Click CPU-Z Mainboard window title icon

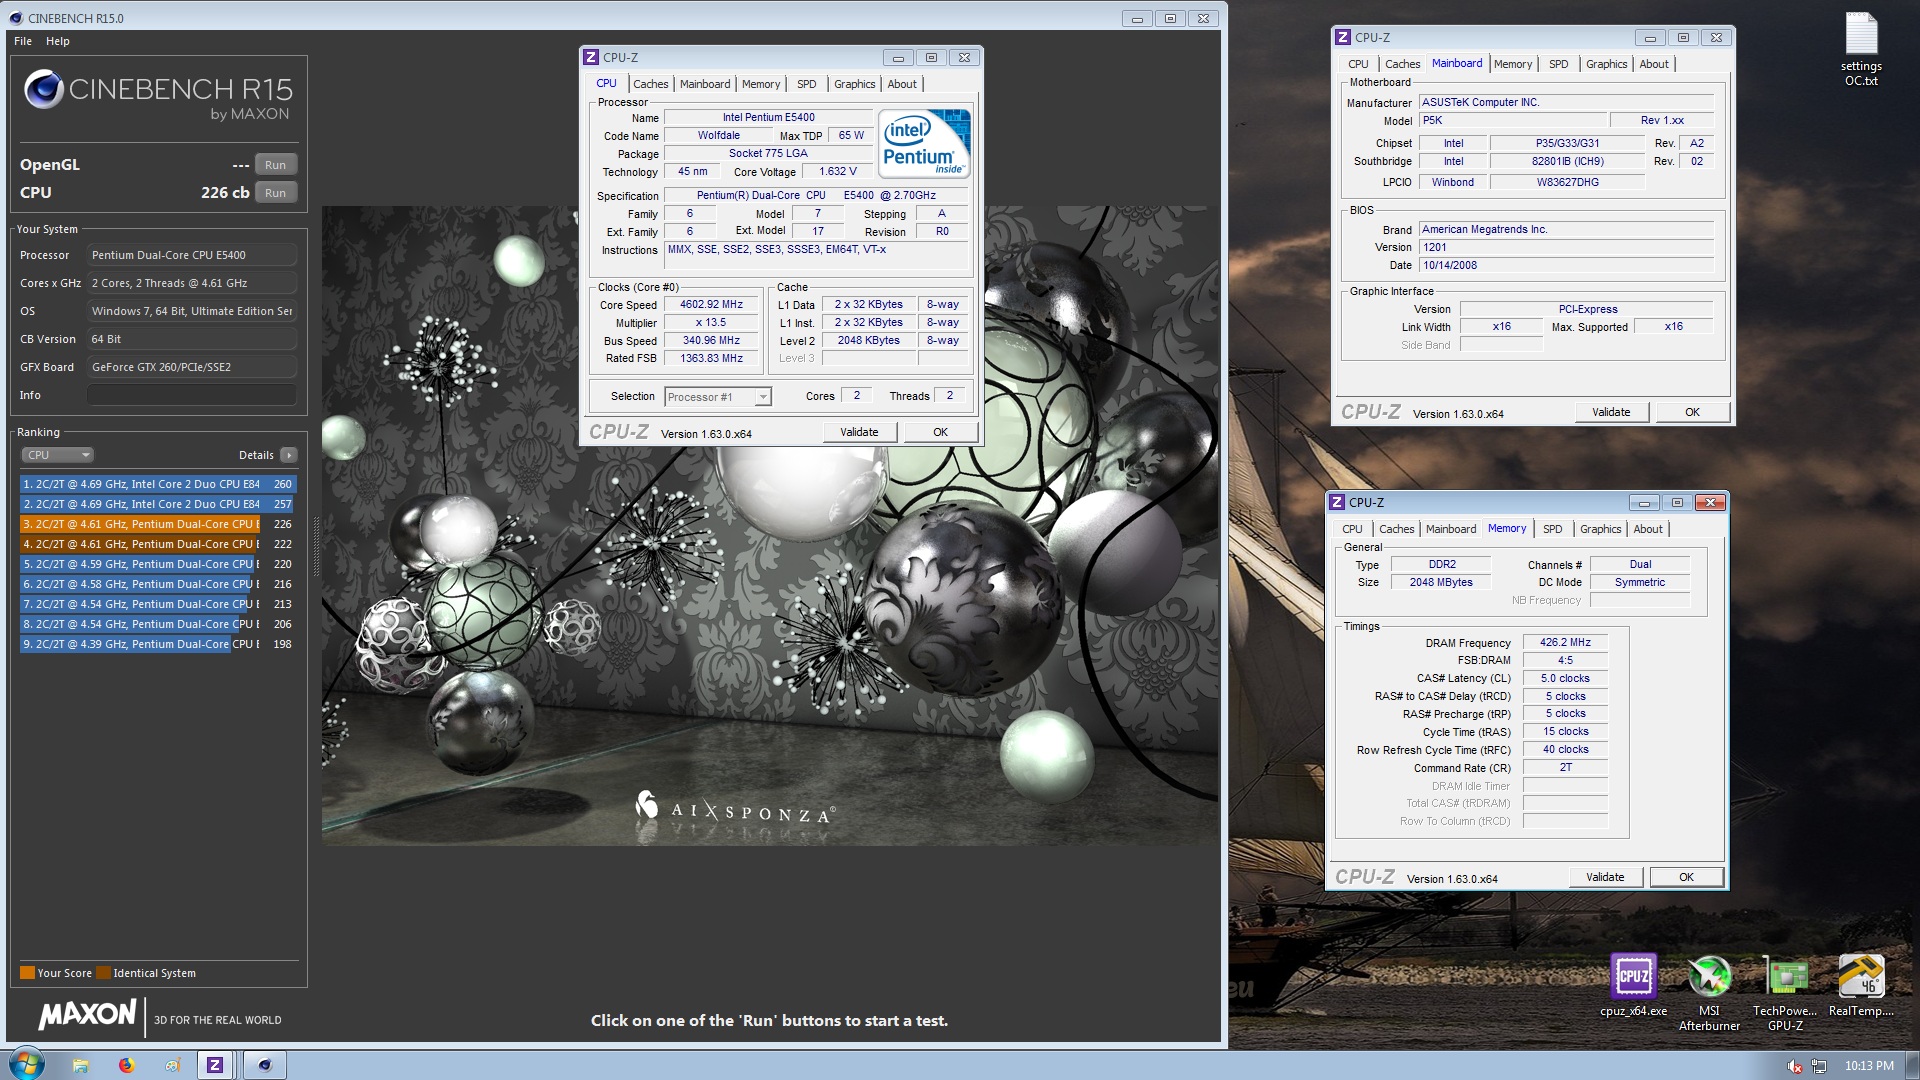(1343, 37)
